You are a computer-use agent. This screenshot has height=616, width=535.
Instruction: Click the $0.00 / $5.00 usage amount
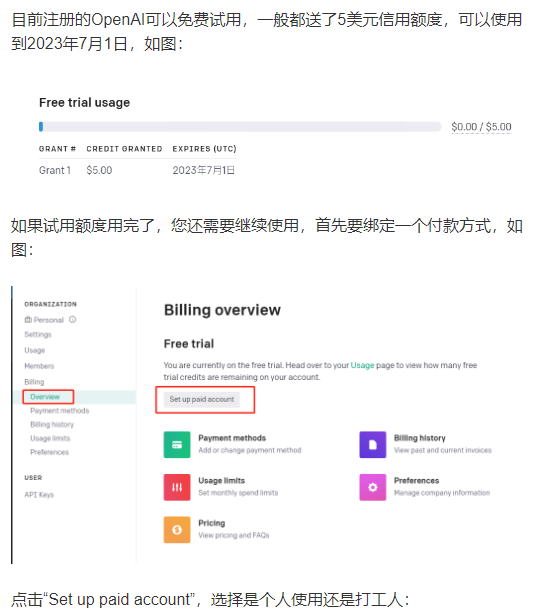click(x=481, y=127)
